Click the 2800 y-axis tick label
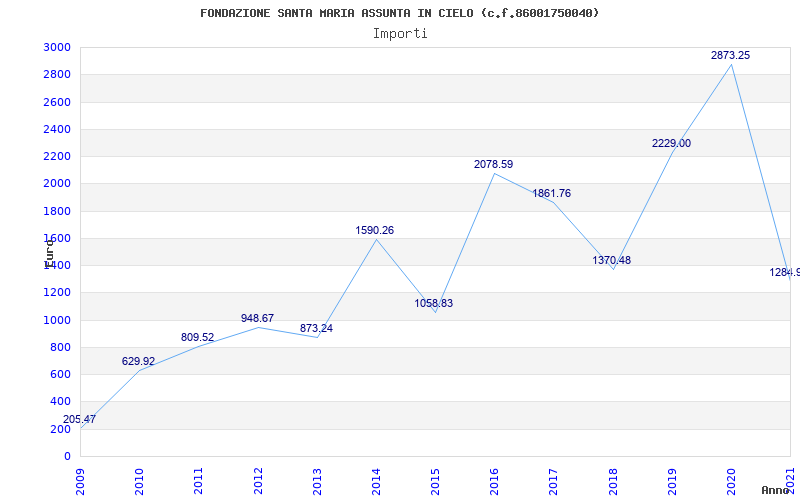Image resolution: width=800 pixels, height=500 pixels. tap(57, 74)
